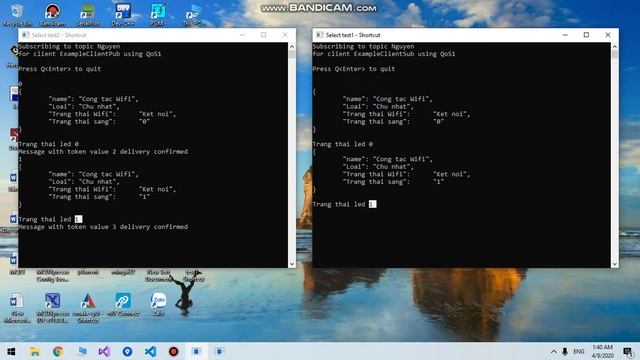
Task: Click the test2 window title bar icon
Action: tap(26, 35)
